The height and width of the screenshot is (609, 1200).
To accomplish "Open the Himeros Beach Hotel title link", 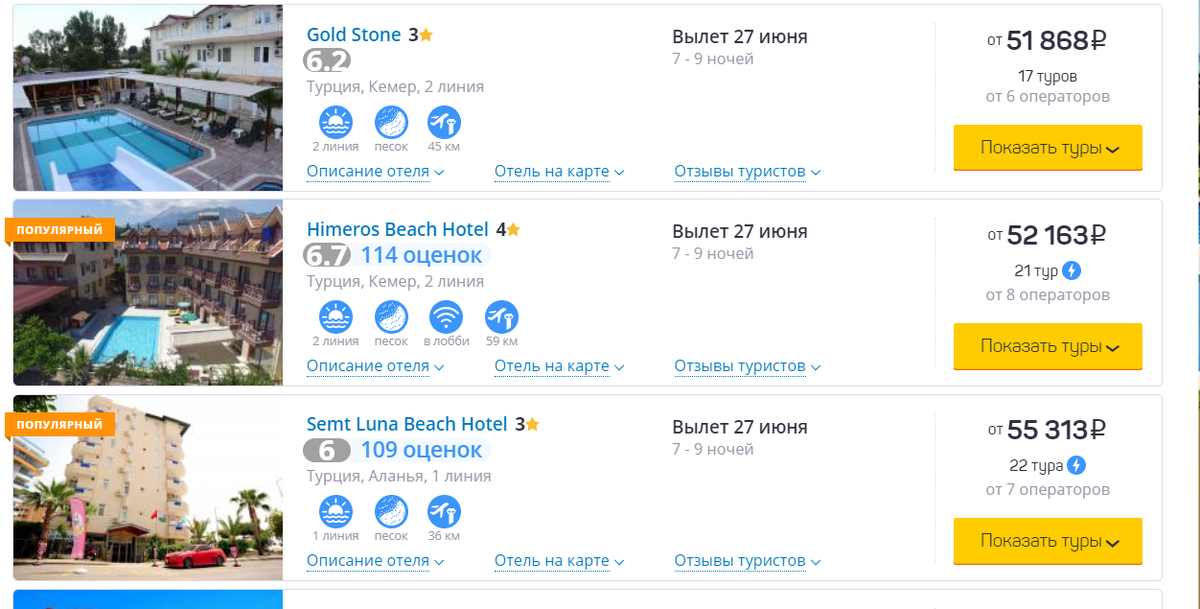I will (397, 229).
